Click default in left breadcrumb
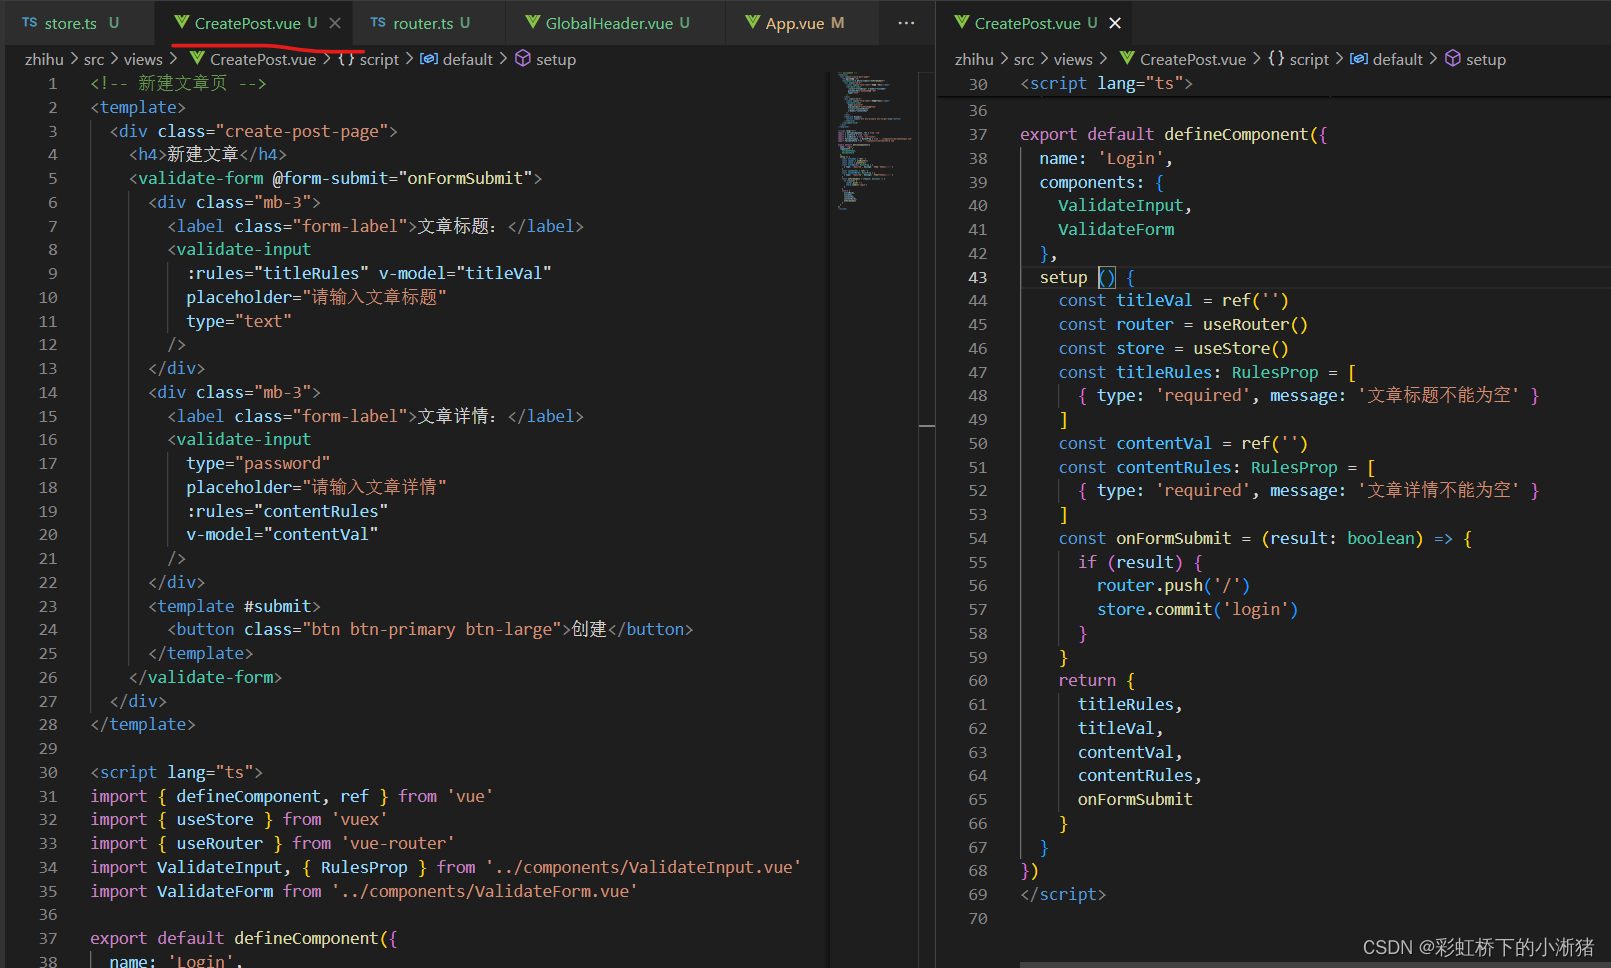This screenshot has height=968, width=1611. [468, 60]
